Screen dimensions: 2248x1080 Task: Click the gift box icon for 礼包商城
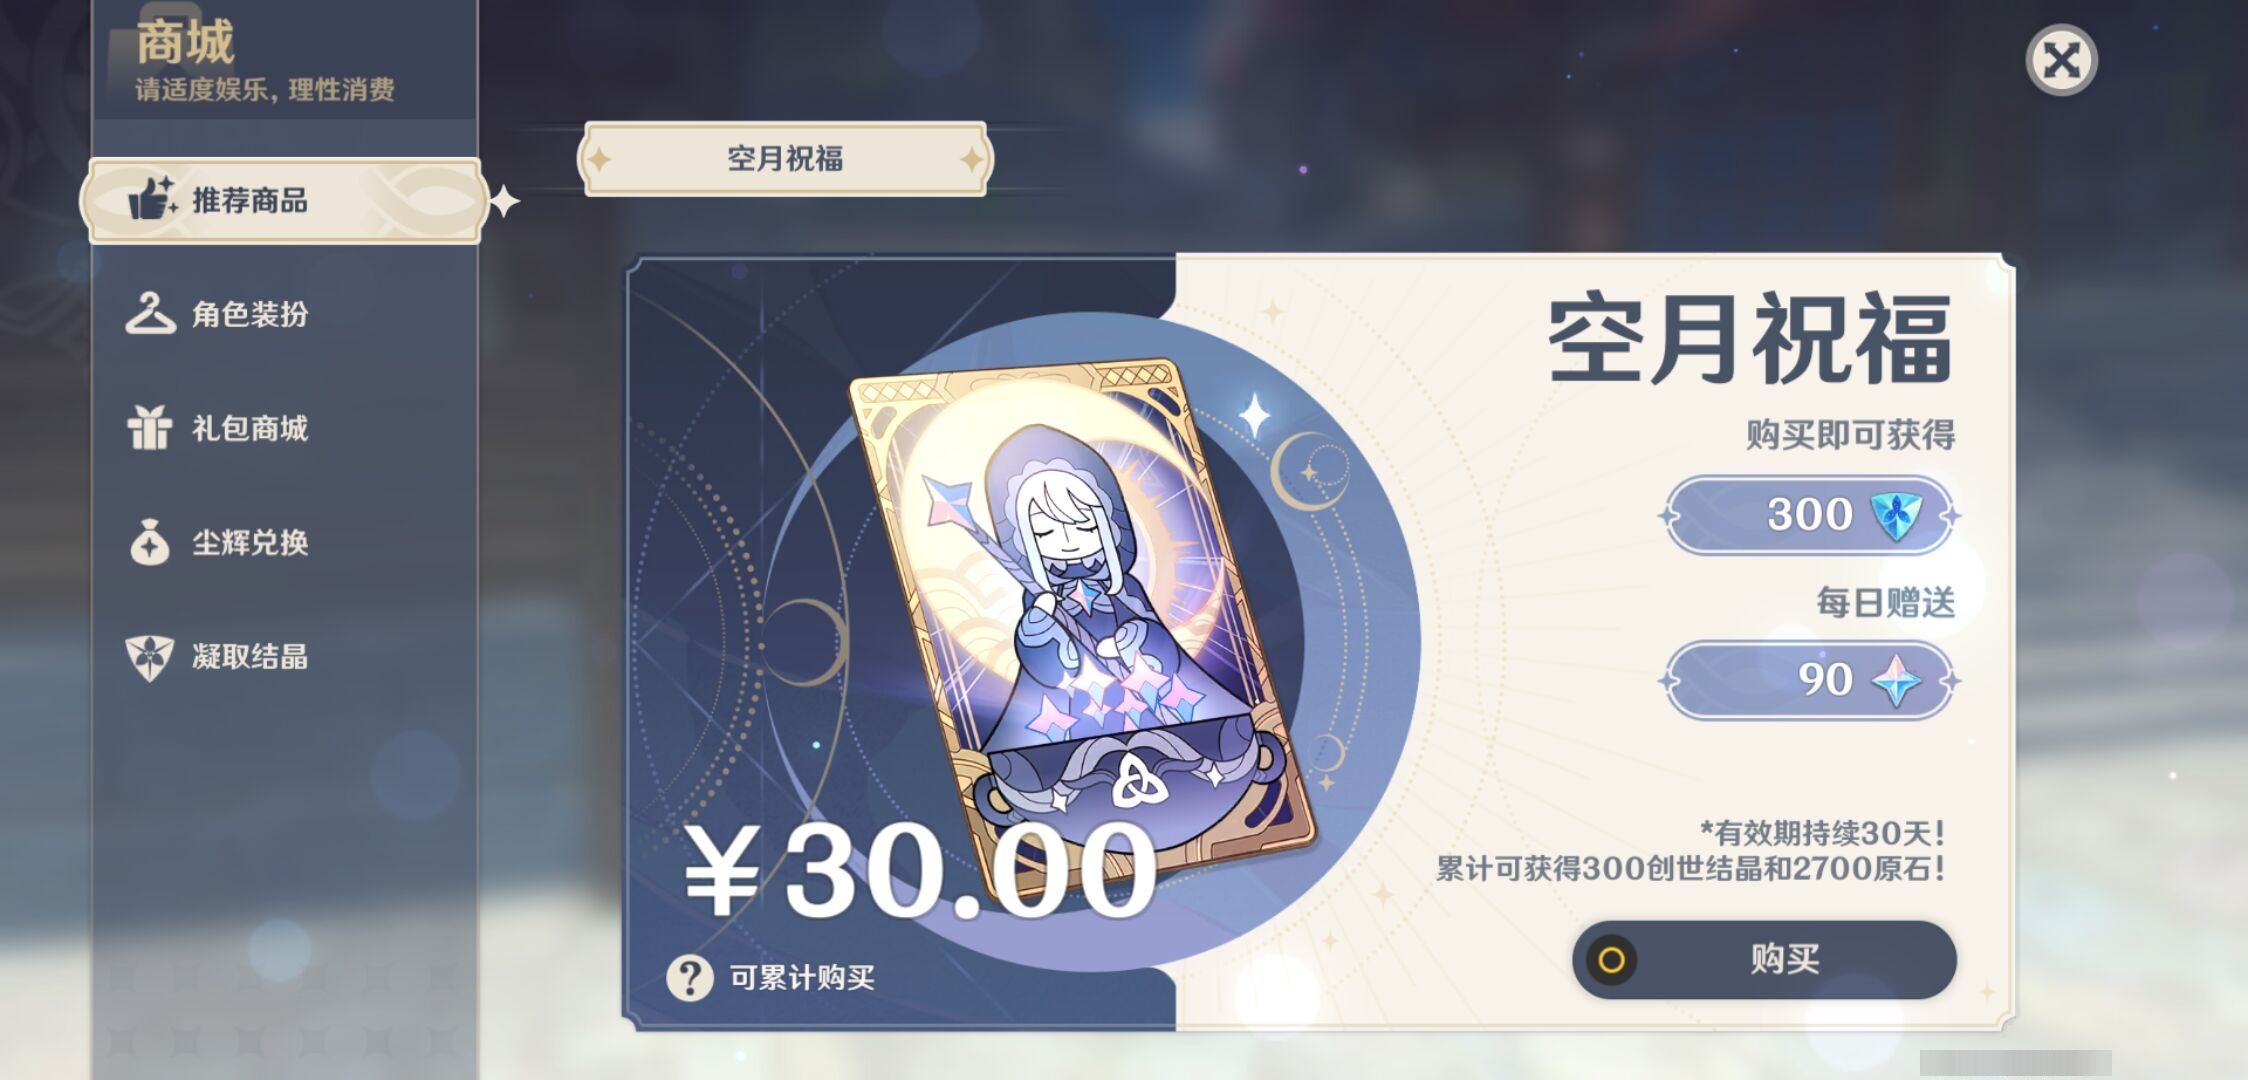click(x=150, y=428)
